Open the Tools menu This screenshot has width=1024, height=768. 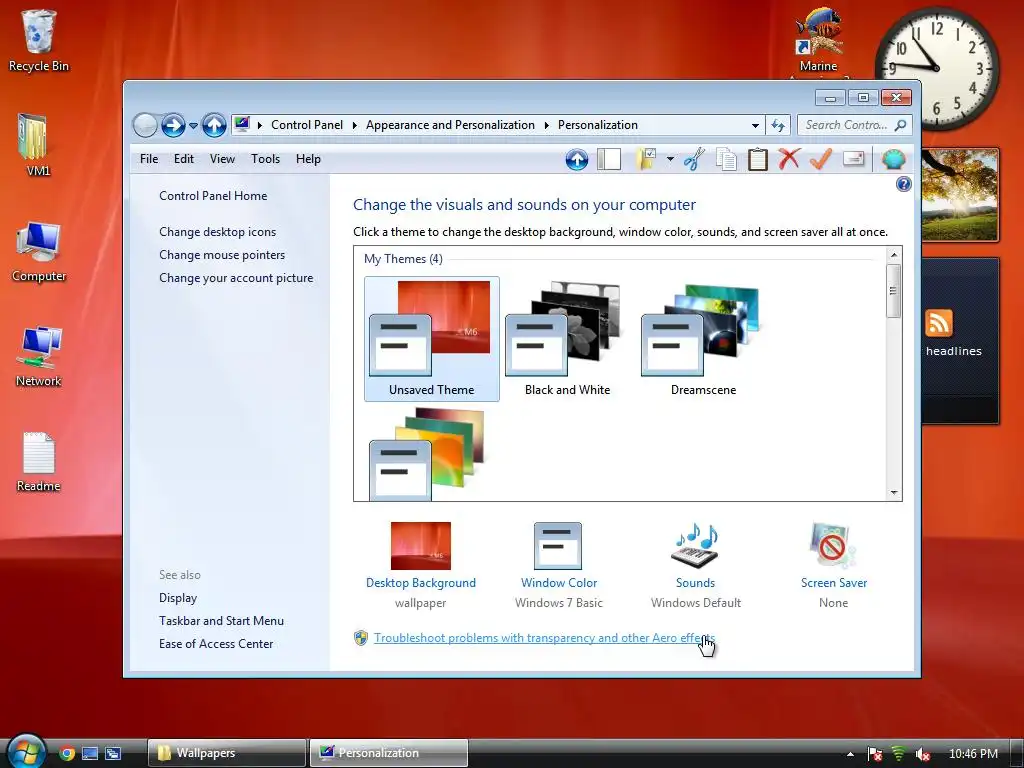265,159
